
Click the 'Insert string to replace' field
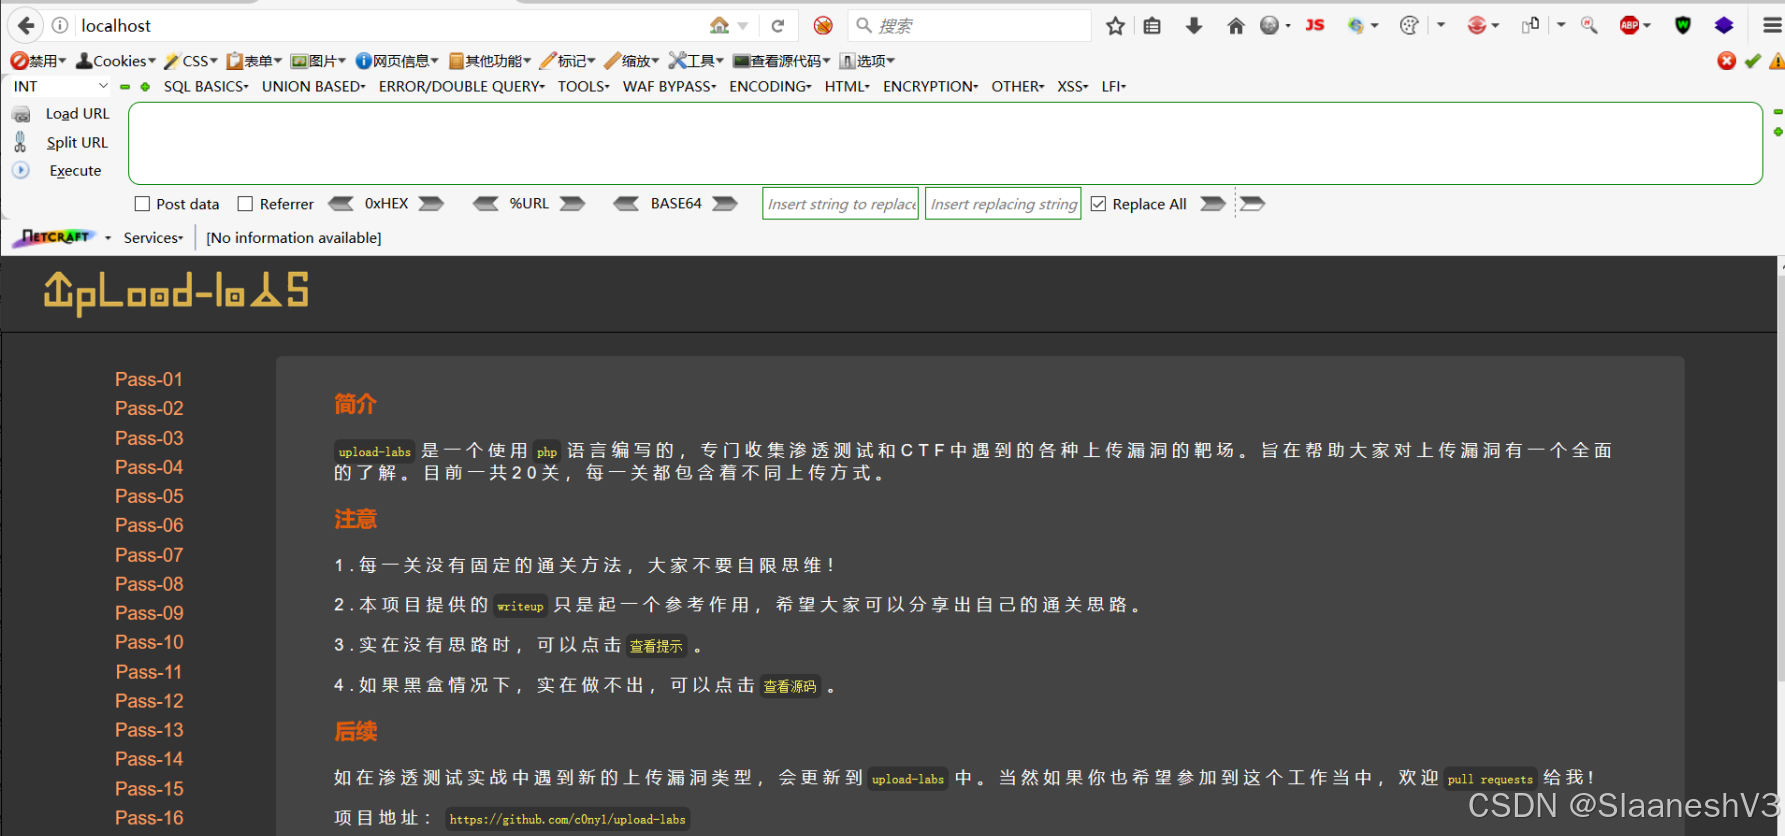(x=840, y=204)
